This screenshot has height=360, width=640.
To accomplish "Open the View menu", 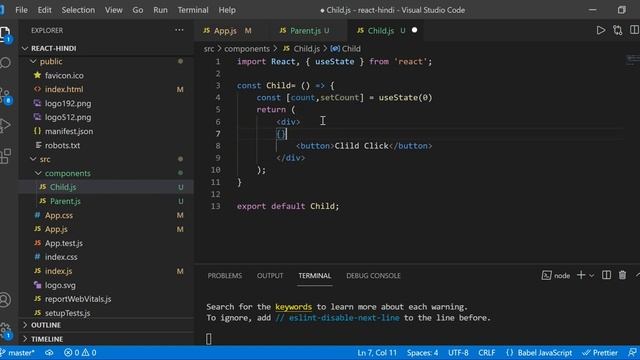I will tap(113, 10).
